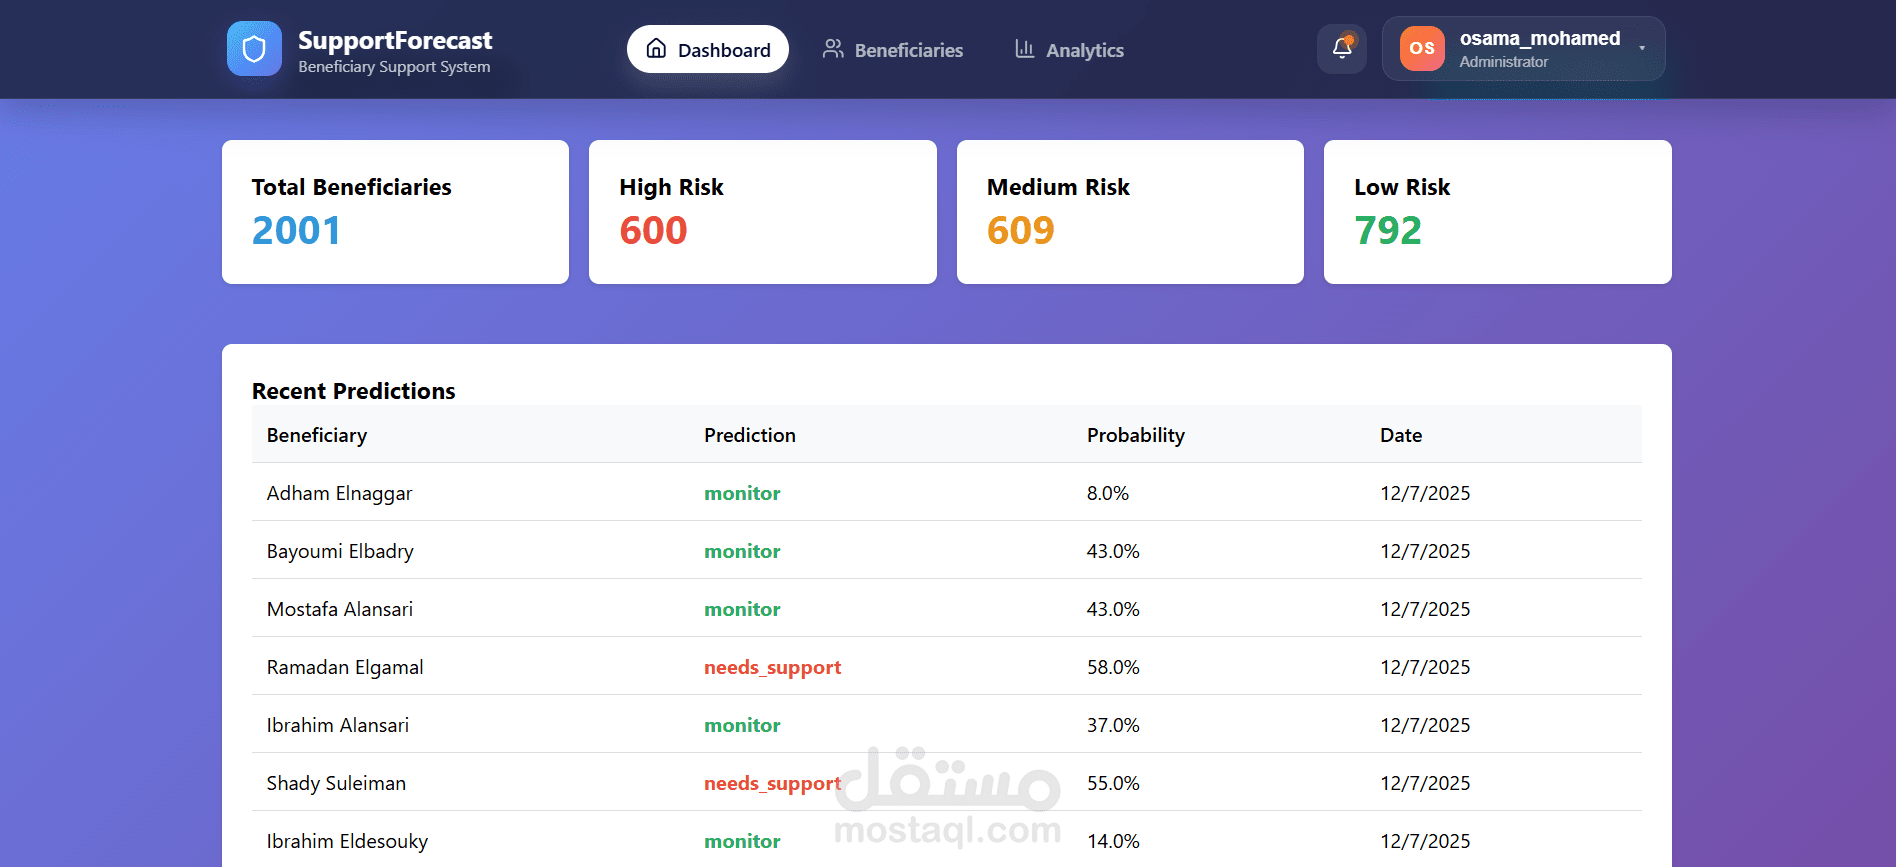Image resolution: width=1897 pixels, height=867 pixels.
Task: Open the High Risk card
Action: pos(763,212)
